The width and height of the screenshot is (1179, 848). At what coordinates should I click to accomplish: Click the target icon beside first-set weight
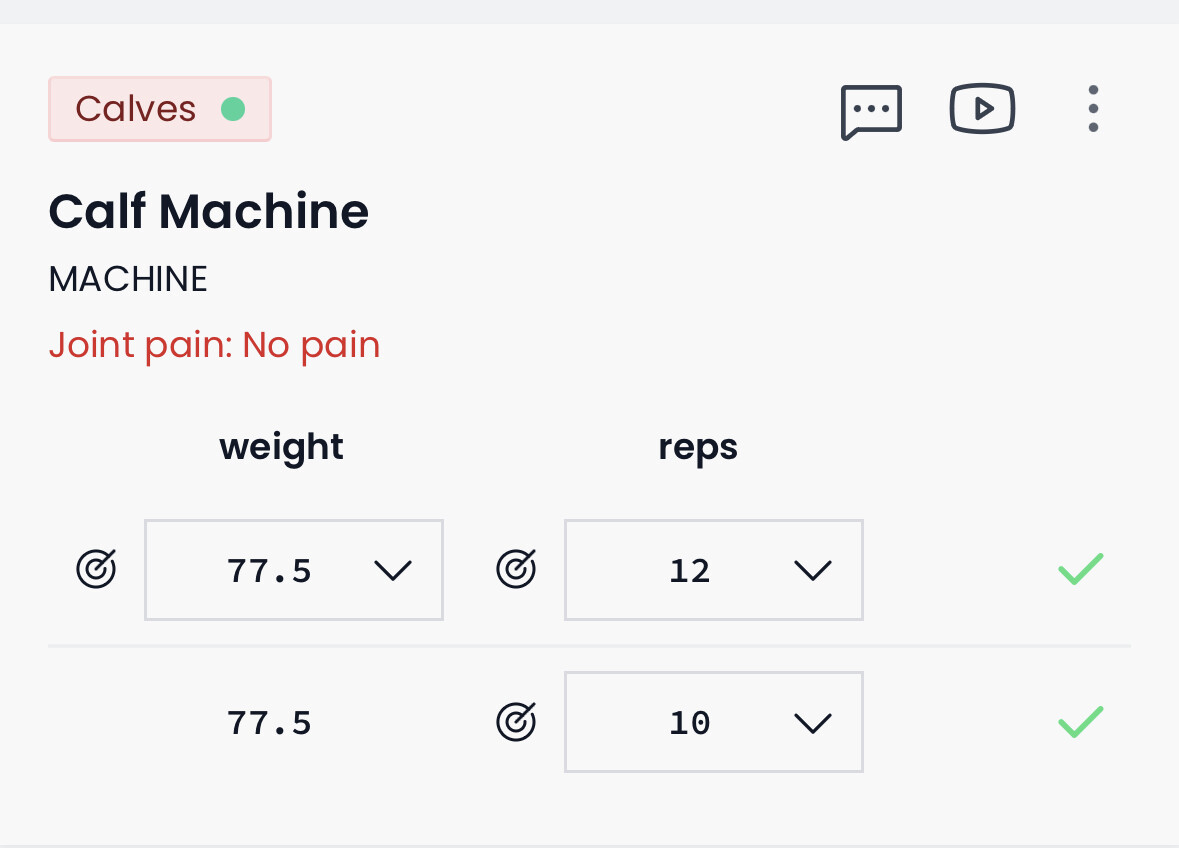click(x=96, y=570)
